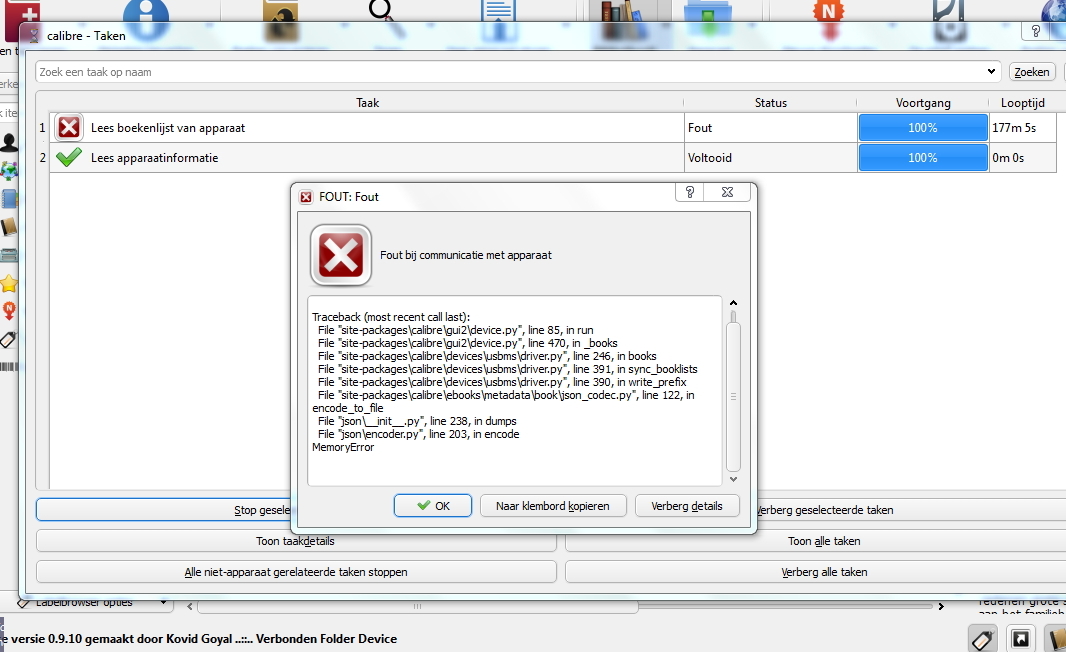This screenshot has width=1066, height=652.
Task: Click the help question mark in the FOUT dialog
Action: (x=690, y=192)
